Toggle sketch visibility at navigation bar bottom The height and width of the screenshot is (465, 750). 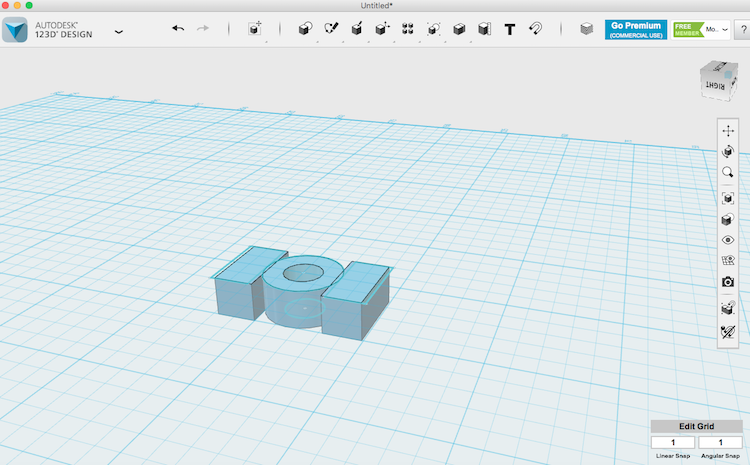[x=728, y=332]
